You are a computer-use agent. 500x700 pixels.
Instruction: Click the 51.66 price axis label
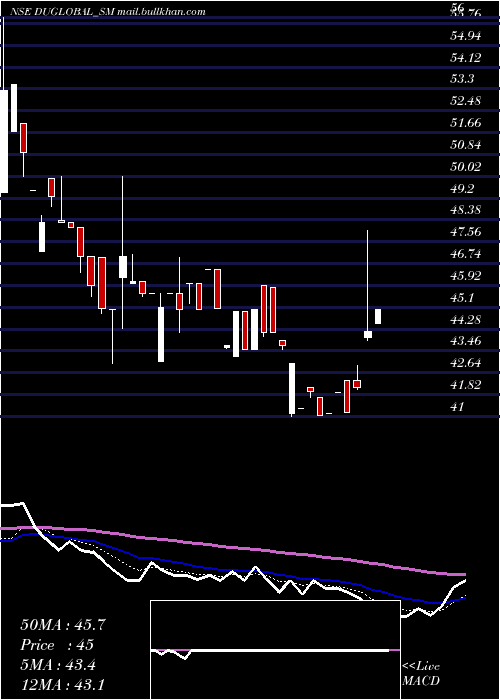point(466,123)
